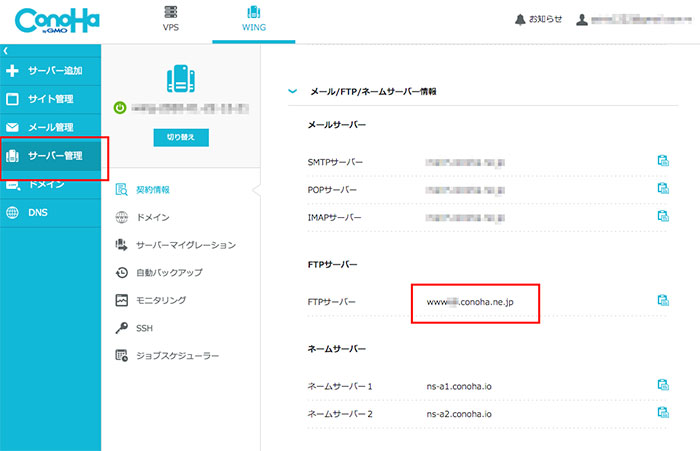Click the window icon for サイト管理
This screenshot has height=451, width=700.
click(12, 99)
